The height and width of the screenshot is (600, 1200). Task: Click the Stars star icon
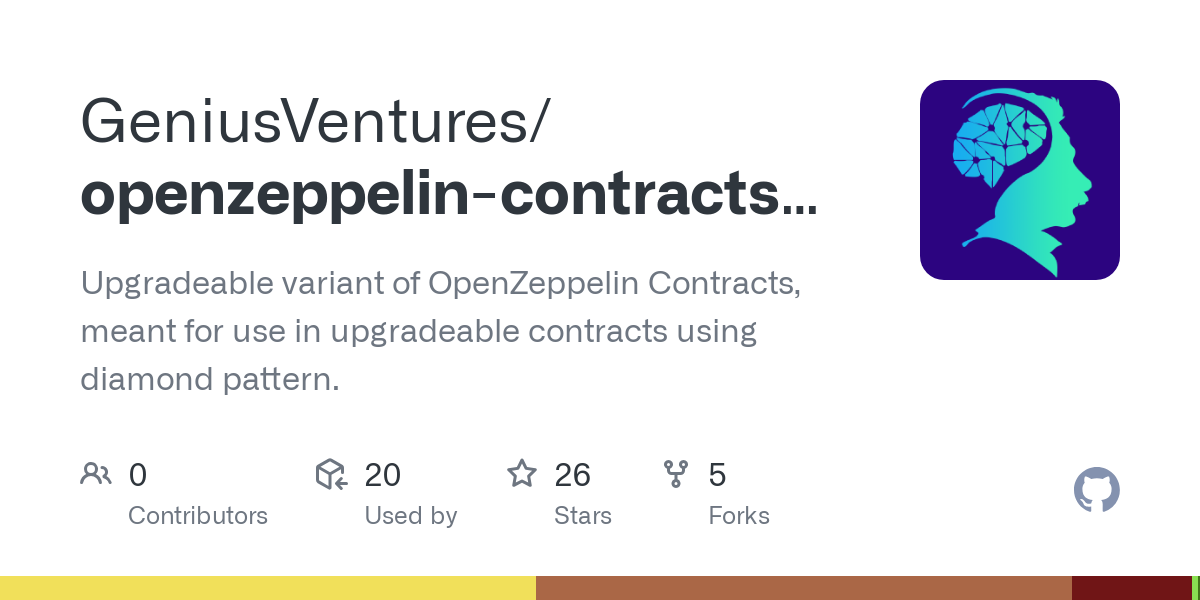pos(522,473)
